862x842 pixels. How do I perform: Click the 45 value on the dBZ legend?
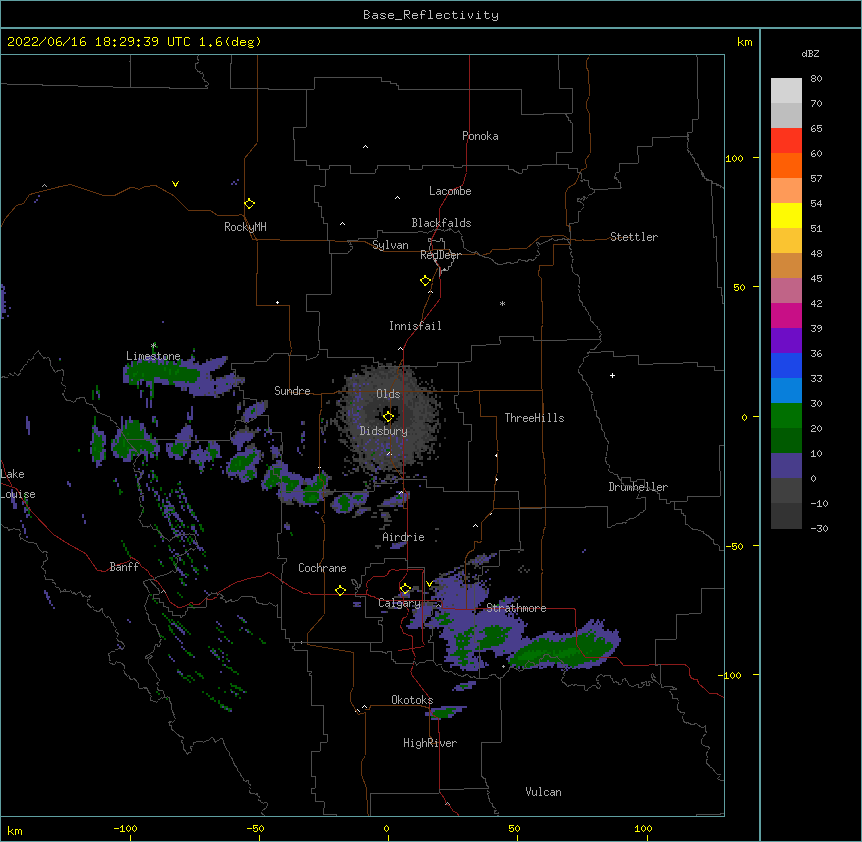pyautogui.click(x=816, y=279)
